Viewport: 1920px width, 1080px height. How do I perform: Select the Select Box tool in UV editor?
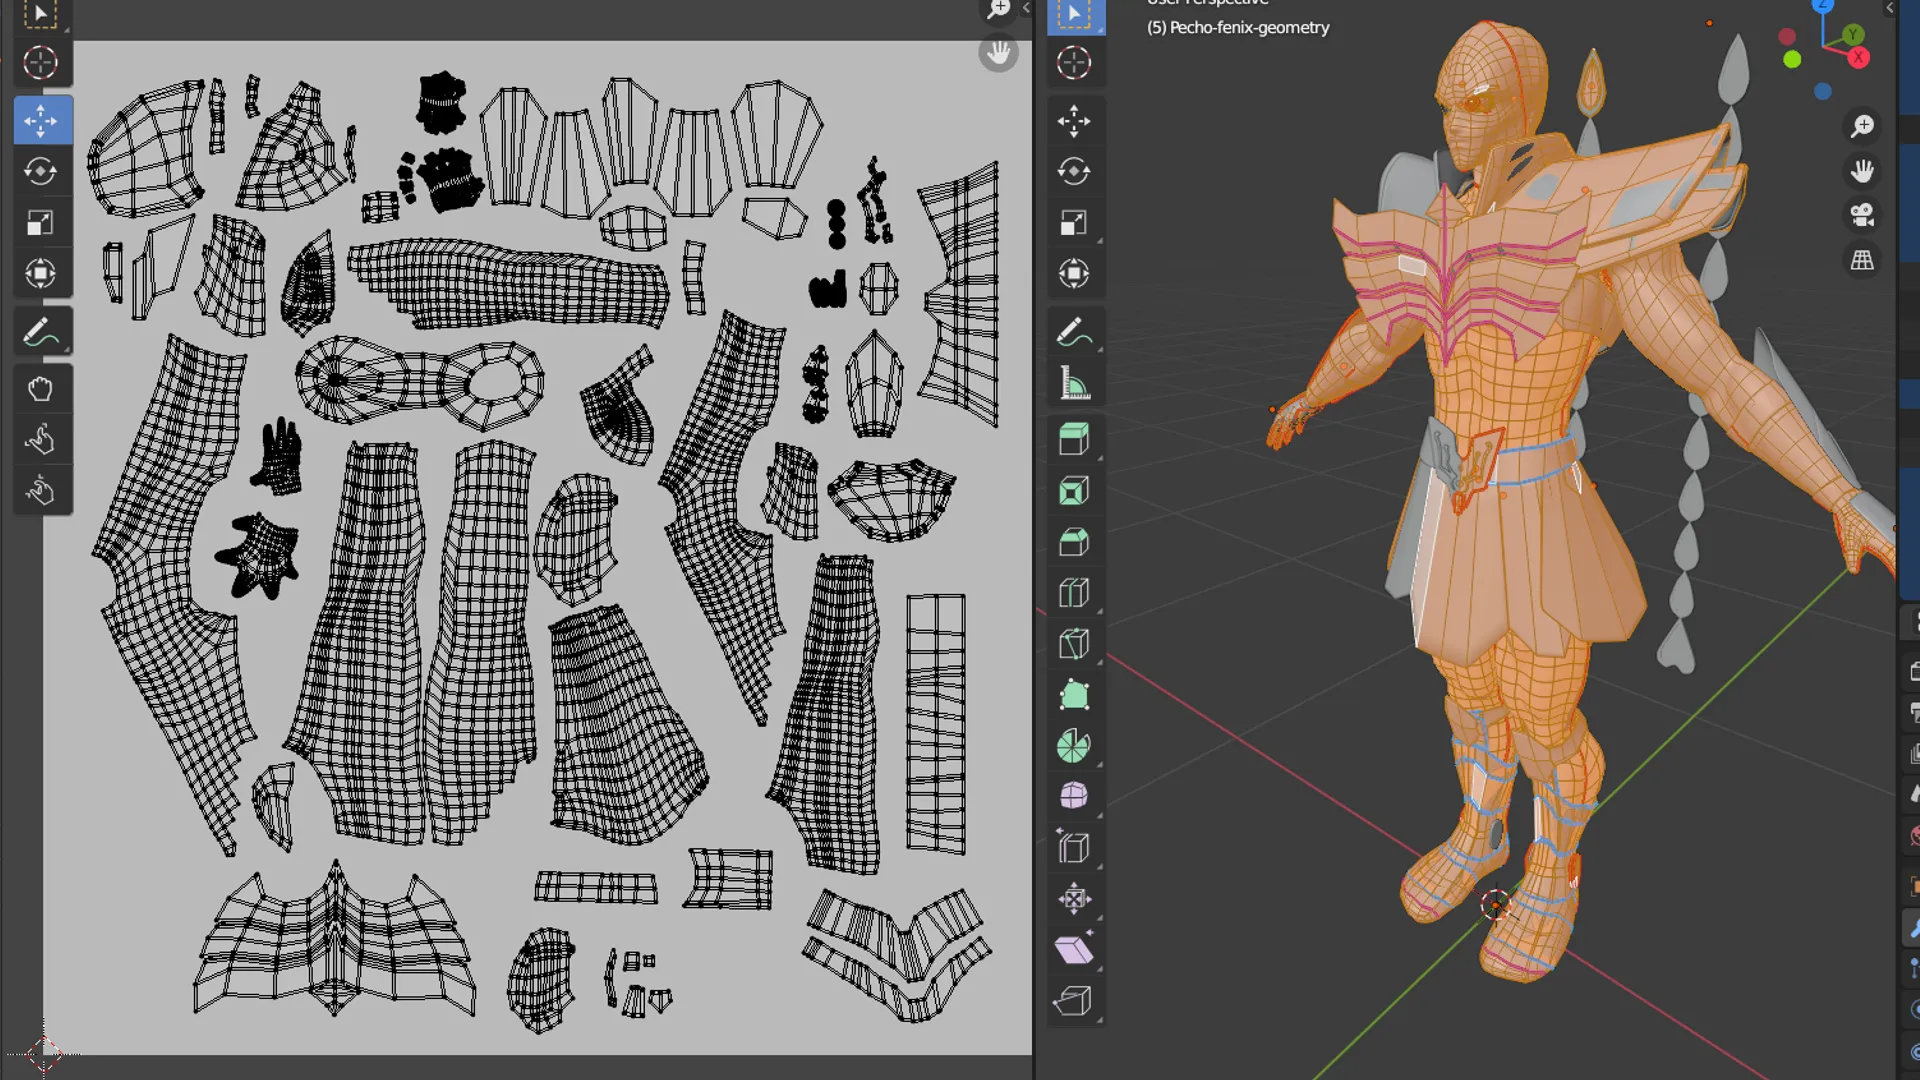pyautogui.click(x=40, y=14)
